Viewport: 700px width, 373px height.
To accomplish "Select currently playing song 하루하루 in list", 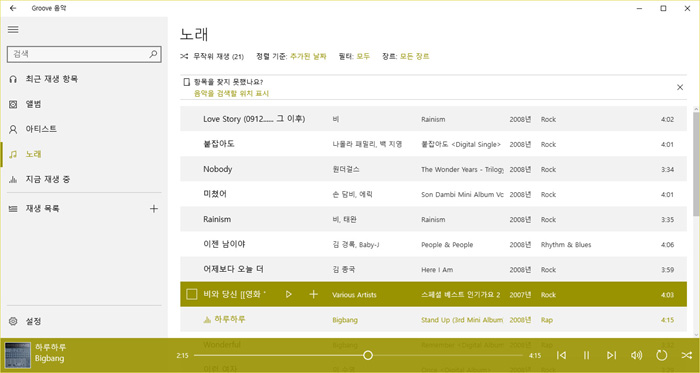I will pyautogui.click(x=229, y=319).
